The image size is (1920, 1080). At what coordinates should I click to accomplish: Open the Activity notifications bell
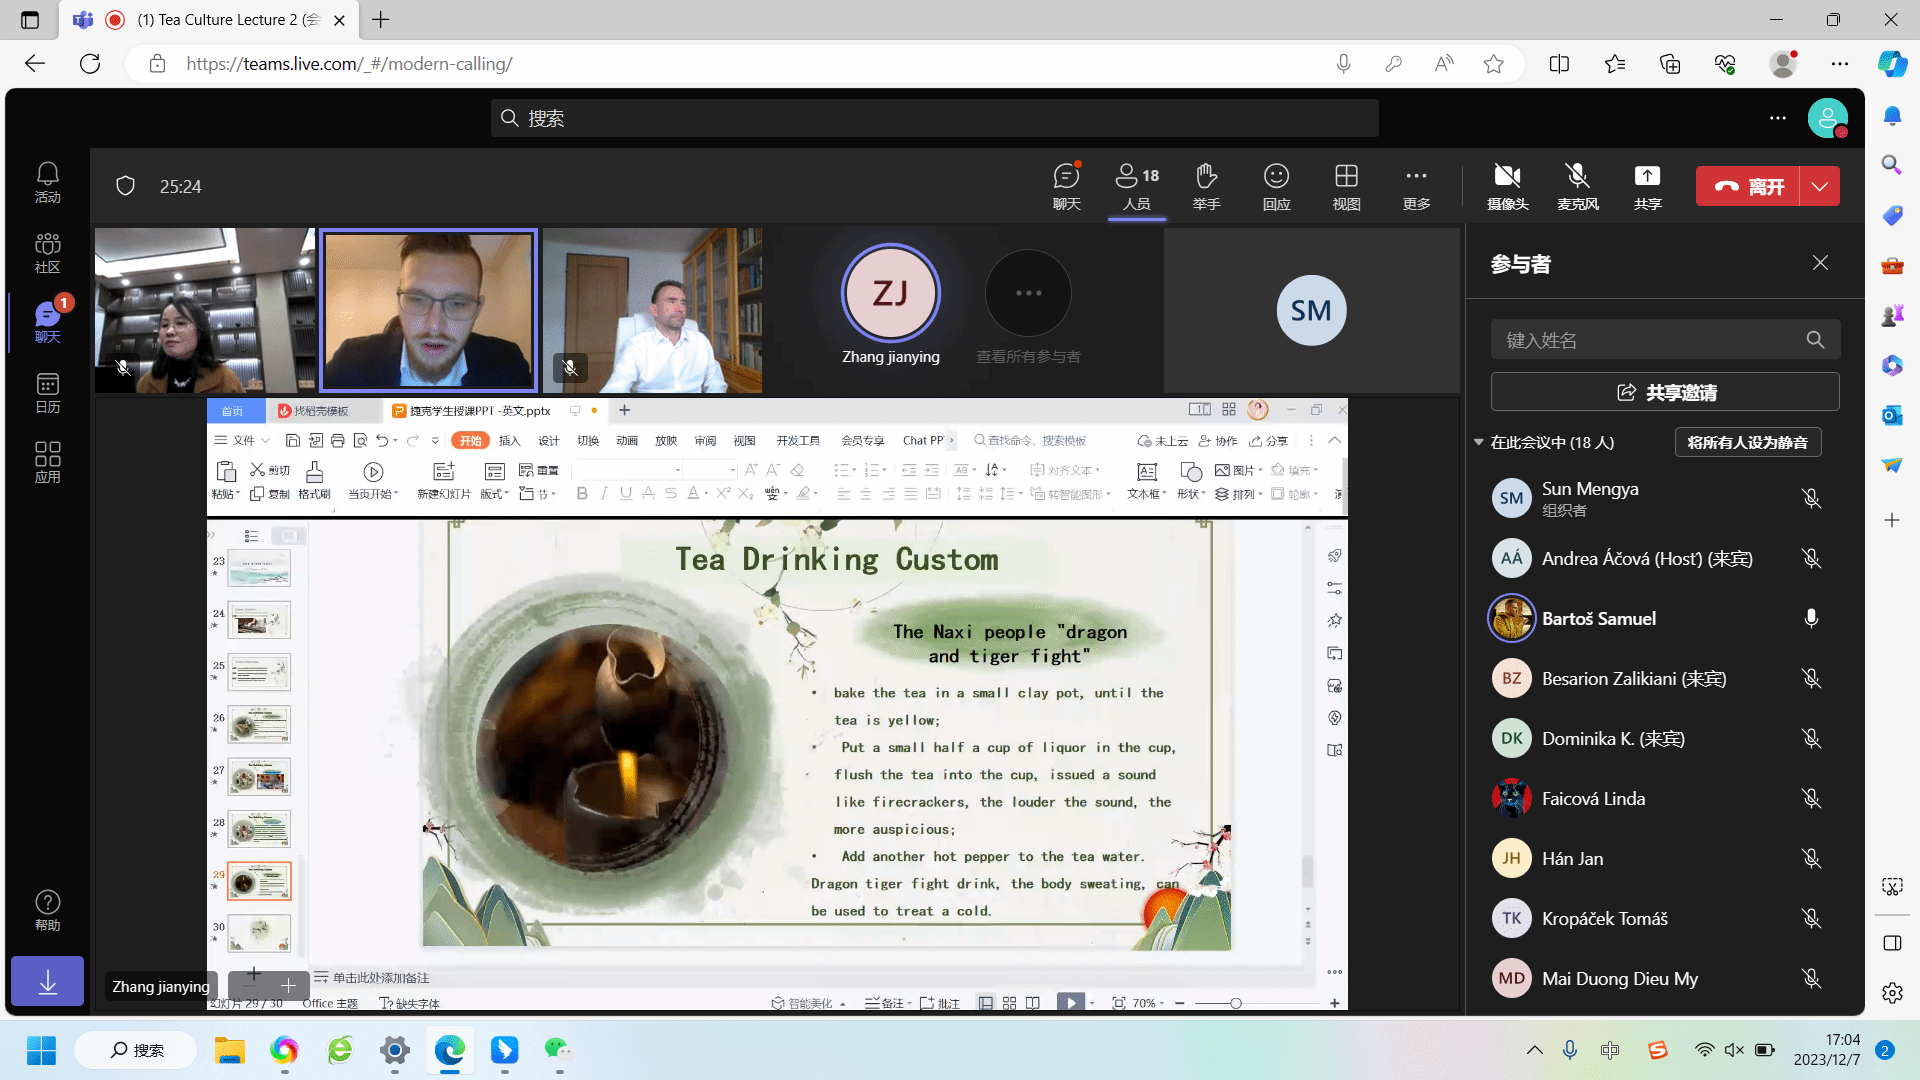(x=47, y=183)
